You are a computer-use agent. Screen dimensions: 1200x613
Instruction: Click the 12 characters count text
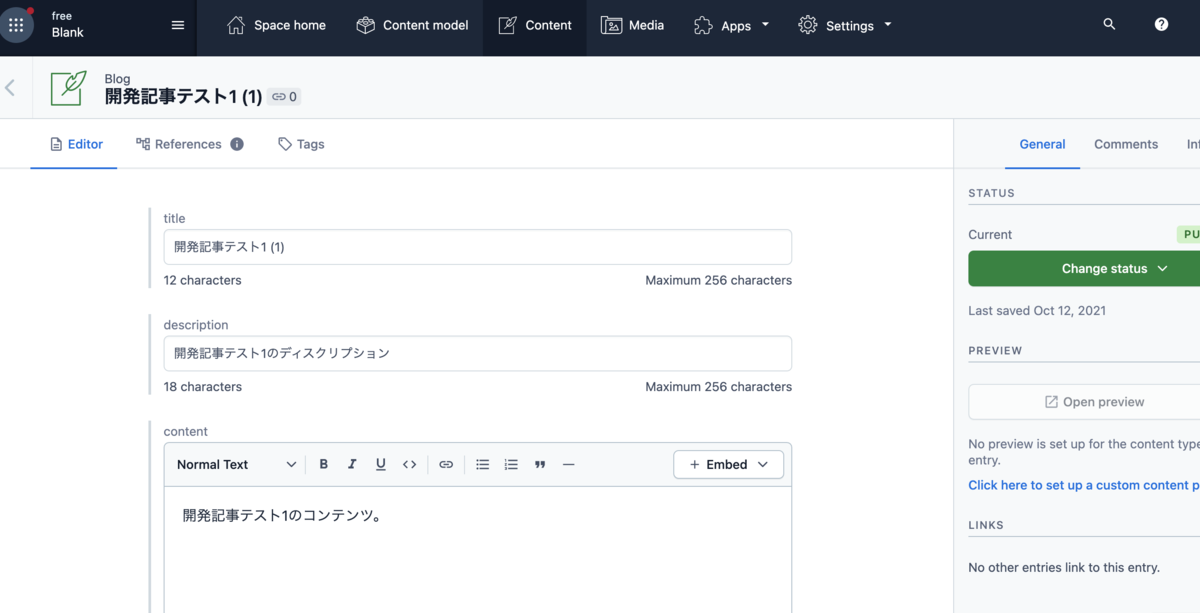tap(202, 280)
